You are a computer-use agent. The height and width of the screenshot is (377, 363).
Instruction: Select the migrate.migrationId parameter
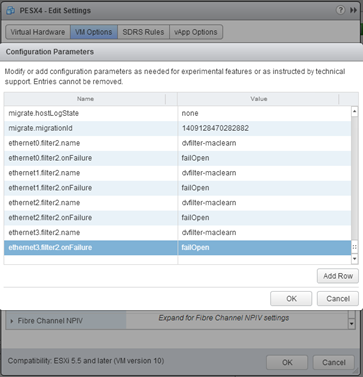coord(91,128)
